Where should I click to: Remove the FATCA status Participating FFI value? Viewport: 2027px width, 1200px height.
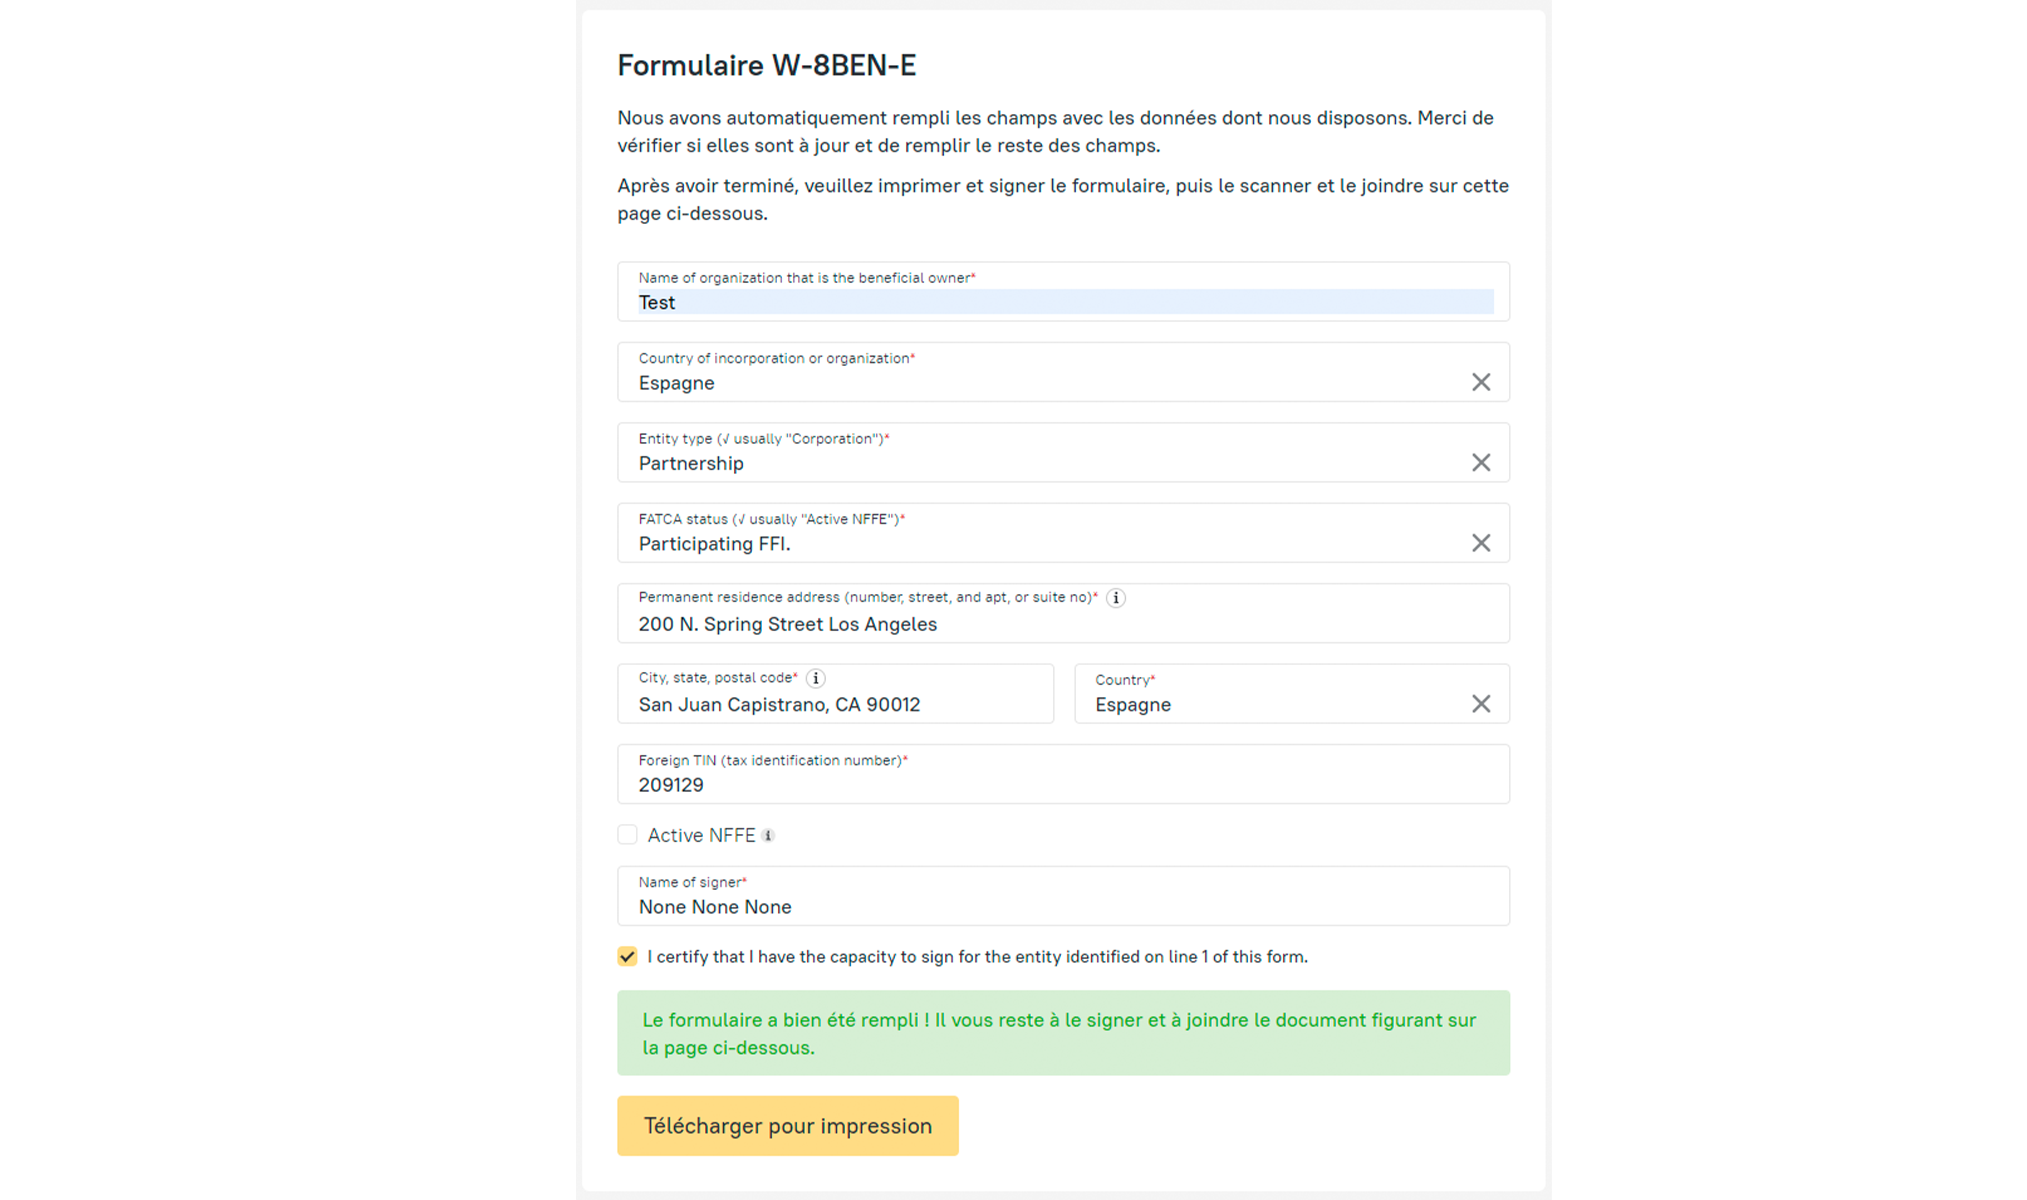point(1481,543)
